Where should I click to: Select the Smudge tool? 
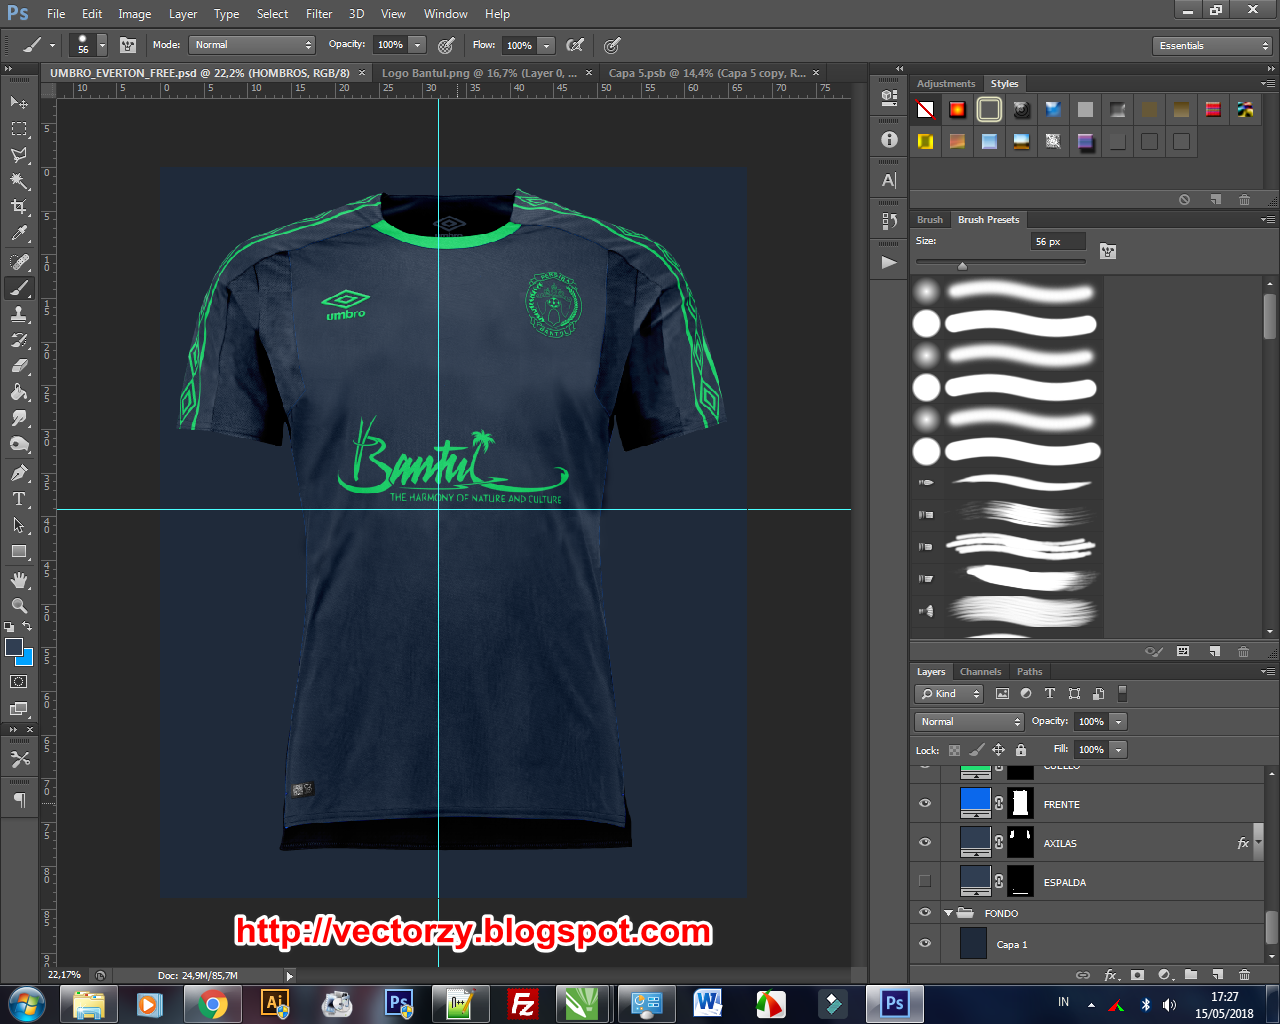[19, 418]
